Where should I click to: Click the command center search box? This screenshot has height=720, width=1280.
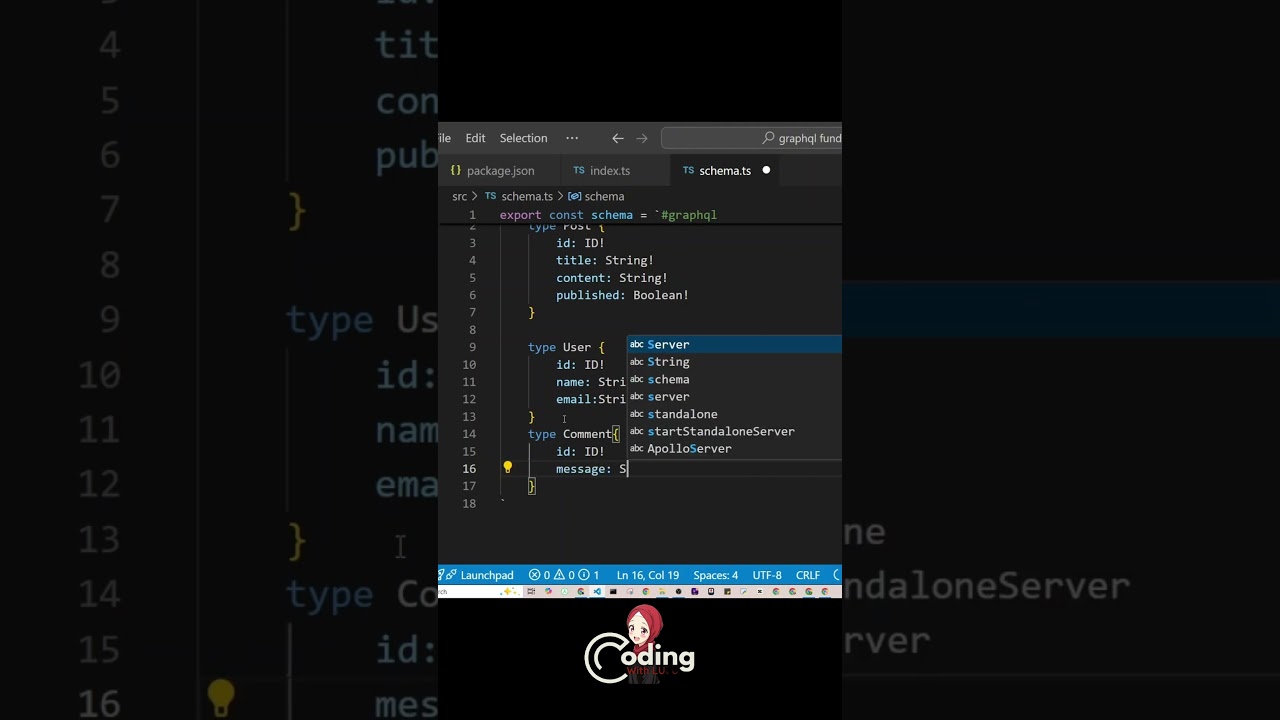tap(751, 138)
